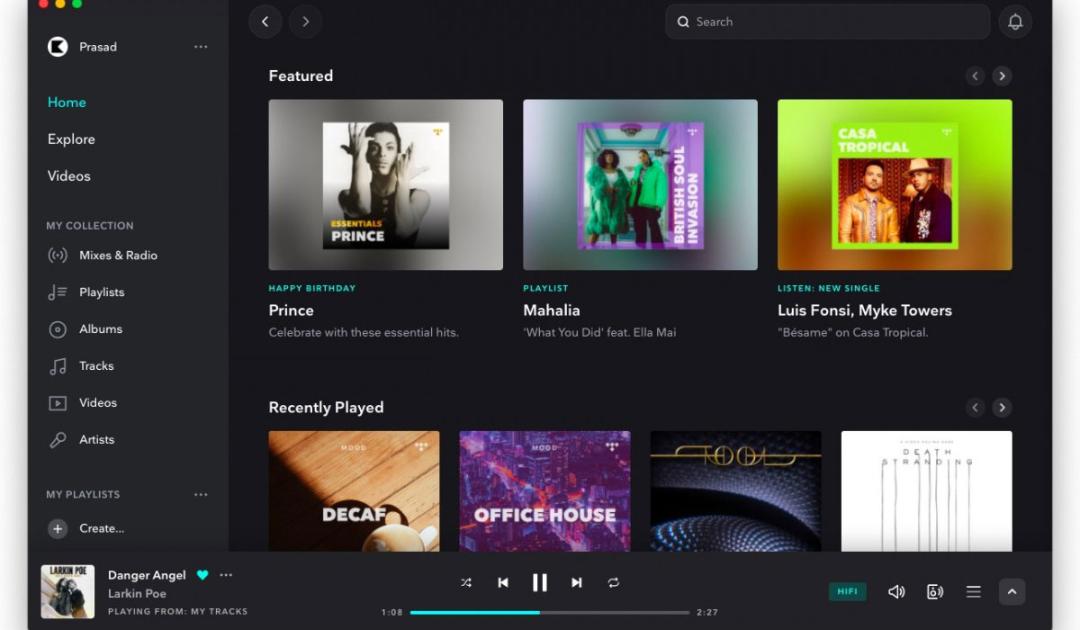Toggle repeat mode
1080x630 pixels.
click(613, 582)
